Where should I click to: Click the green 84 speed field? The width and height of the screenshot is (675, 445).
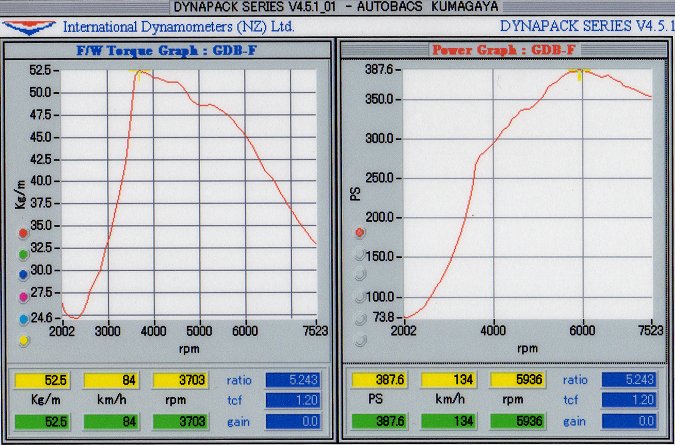click(x=111, y=422)
